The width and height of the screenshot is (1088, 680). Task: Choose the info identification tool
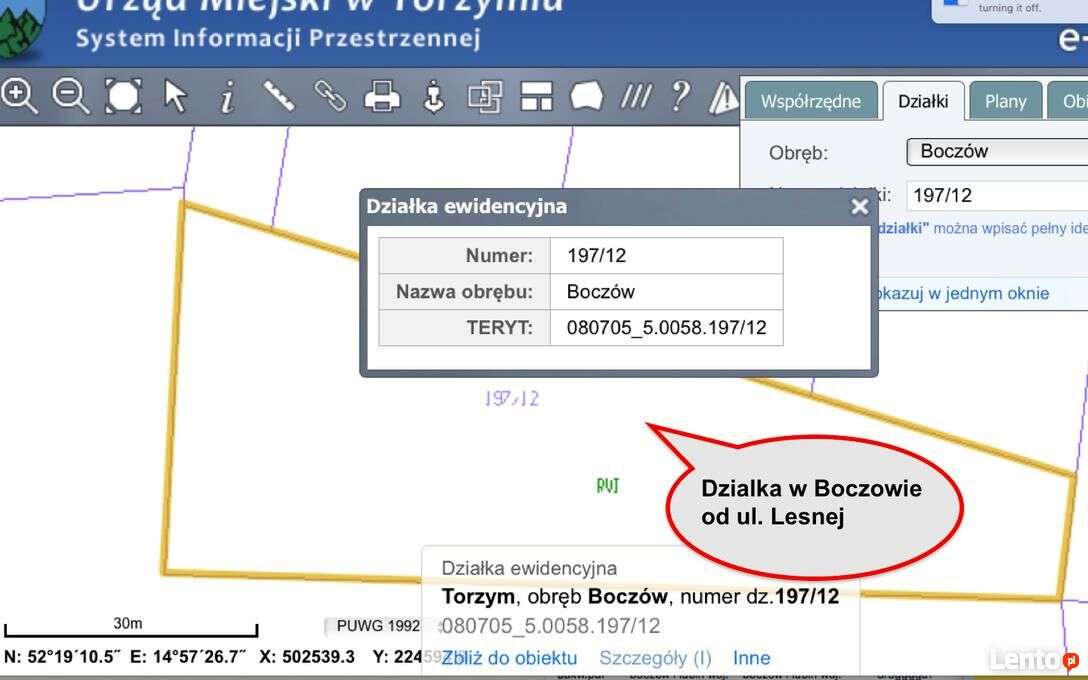point(227,96)
